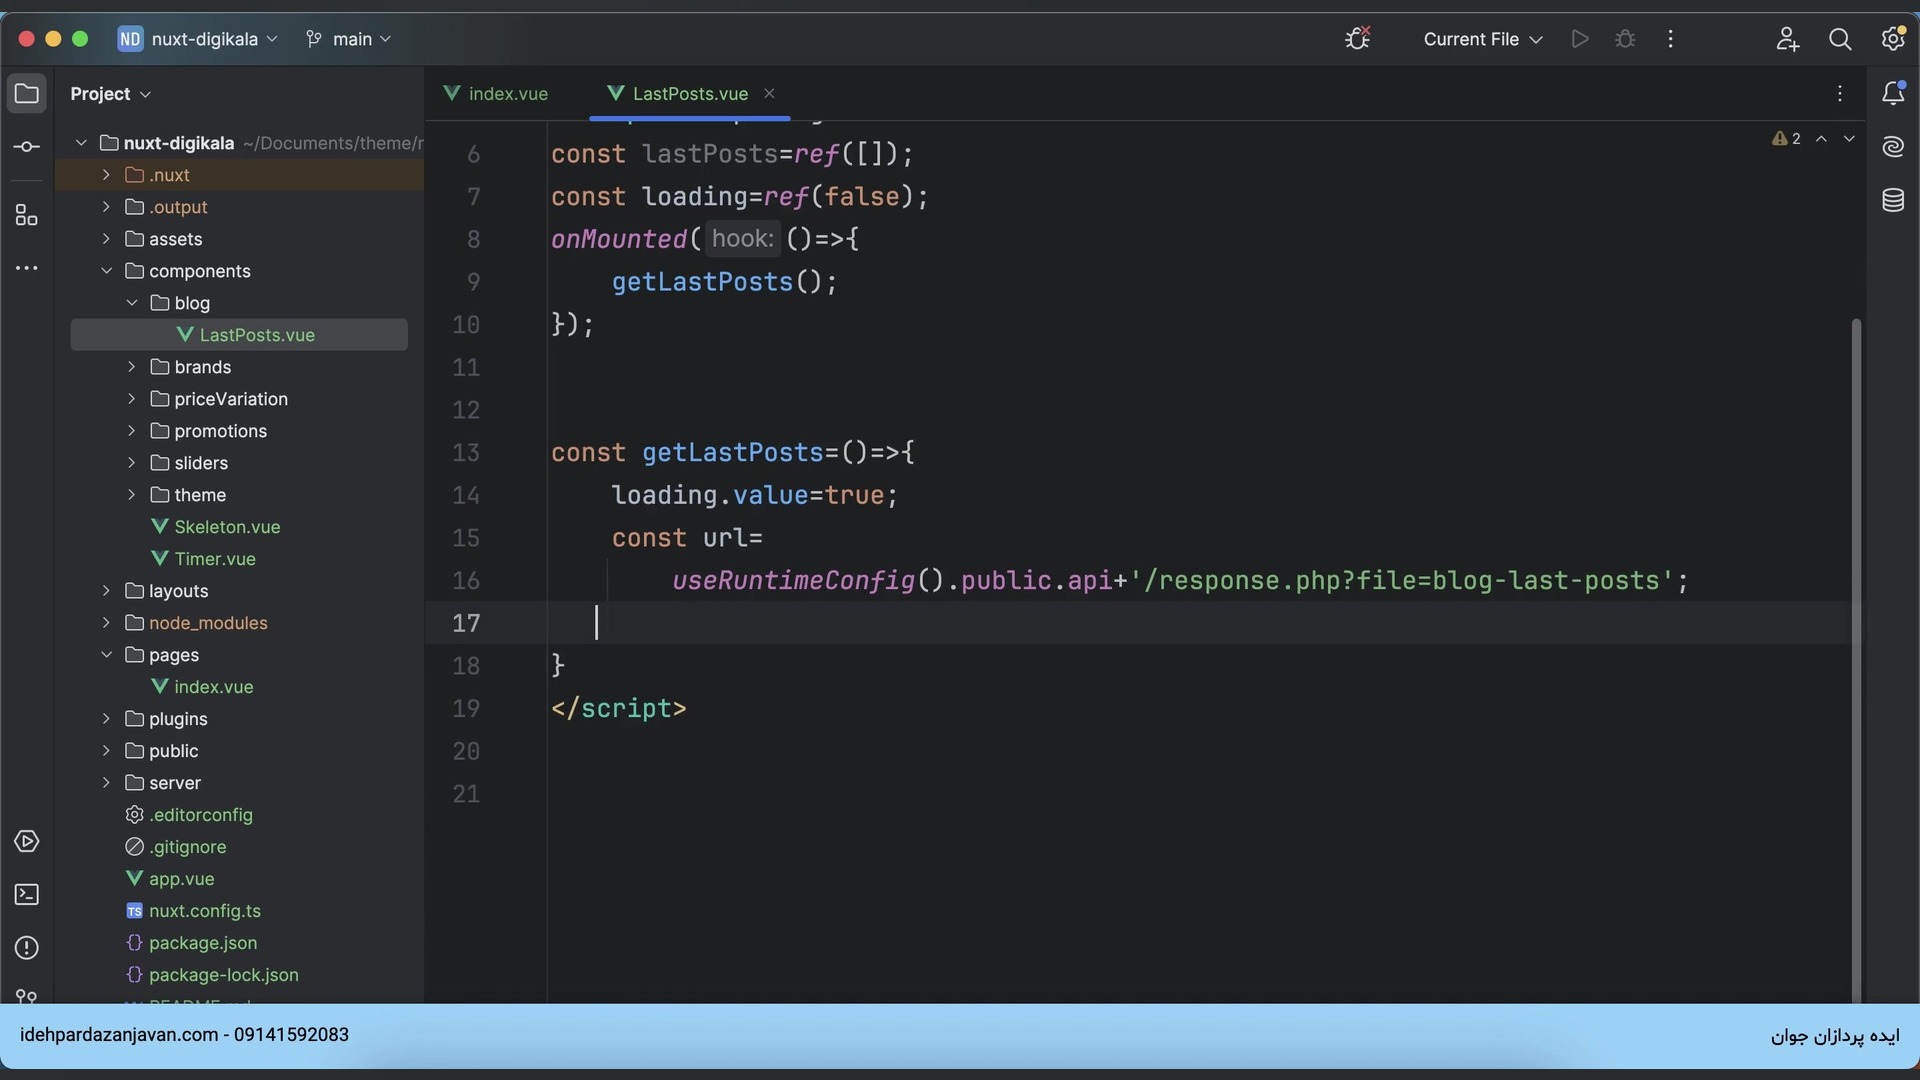The image size is (1920, 1080).
Task: Click the Search Everywhere magnifier icon
Action: 1840,39
